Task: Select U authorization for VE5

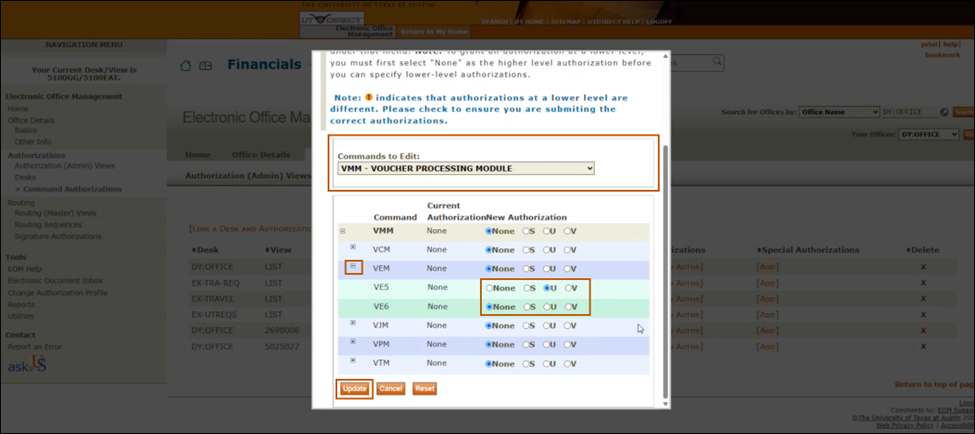Action: (547, 288)
